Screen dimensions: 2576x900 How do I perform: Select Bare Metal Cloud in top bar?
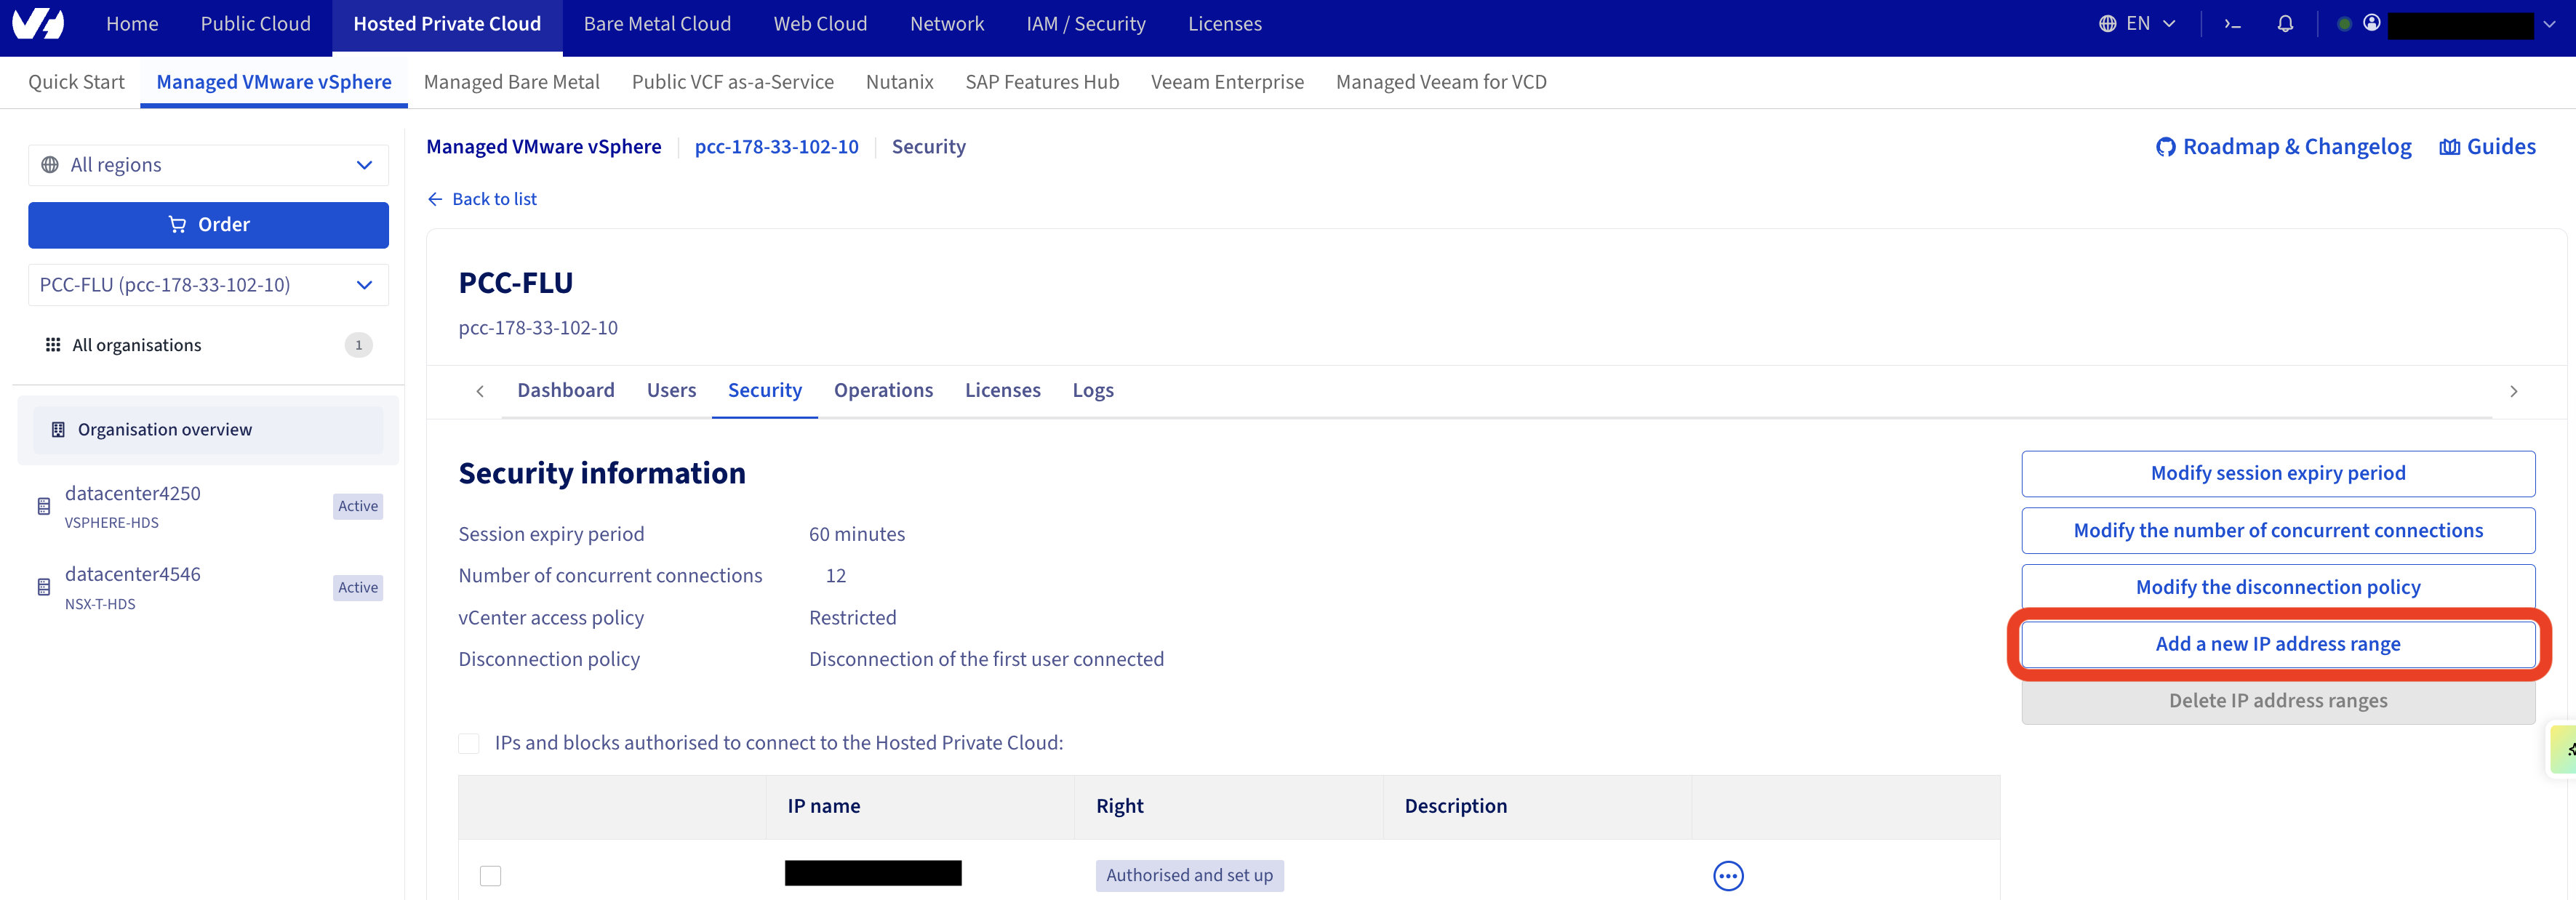(x=657, y=24)
